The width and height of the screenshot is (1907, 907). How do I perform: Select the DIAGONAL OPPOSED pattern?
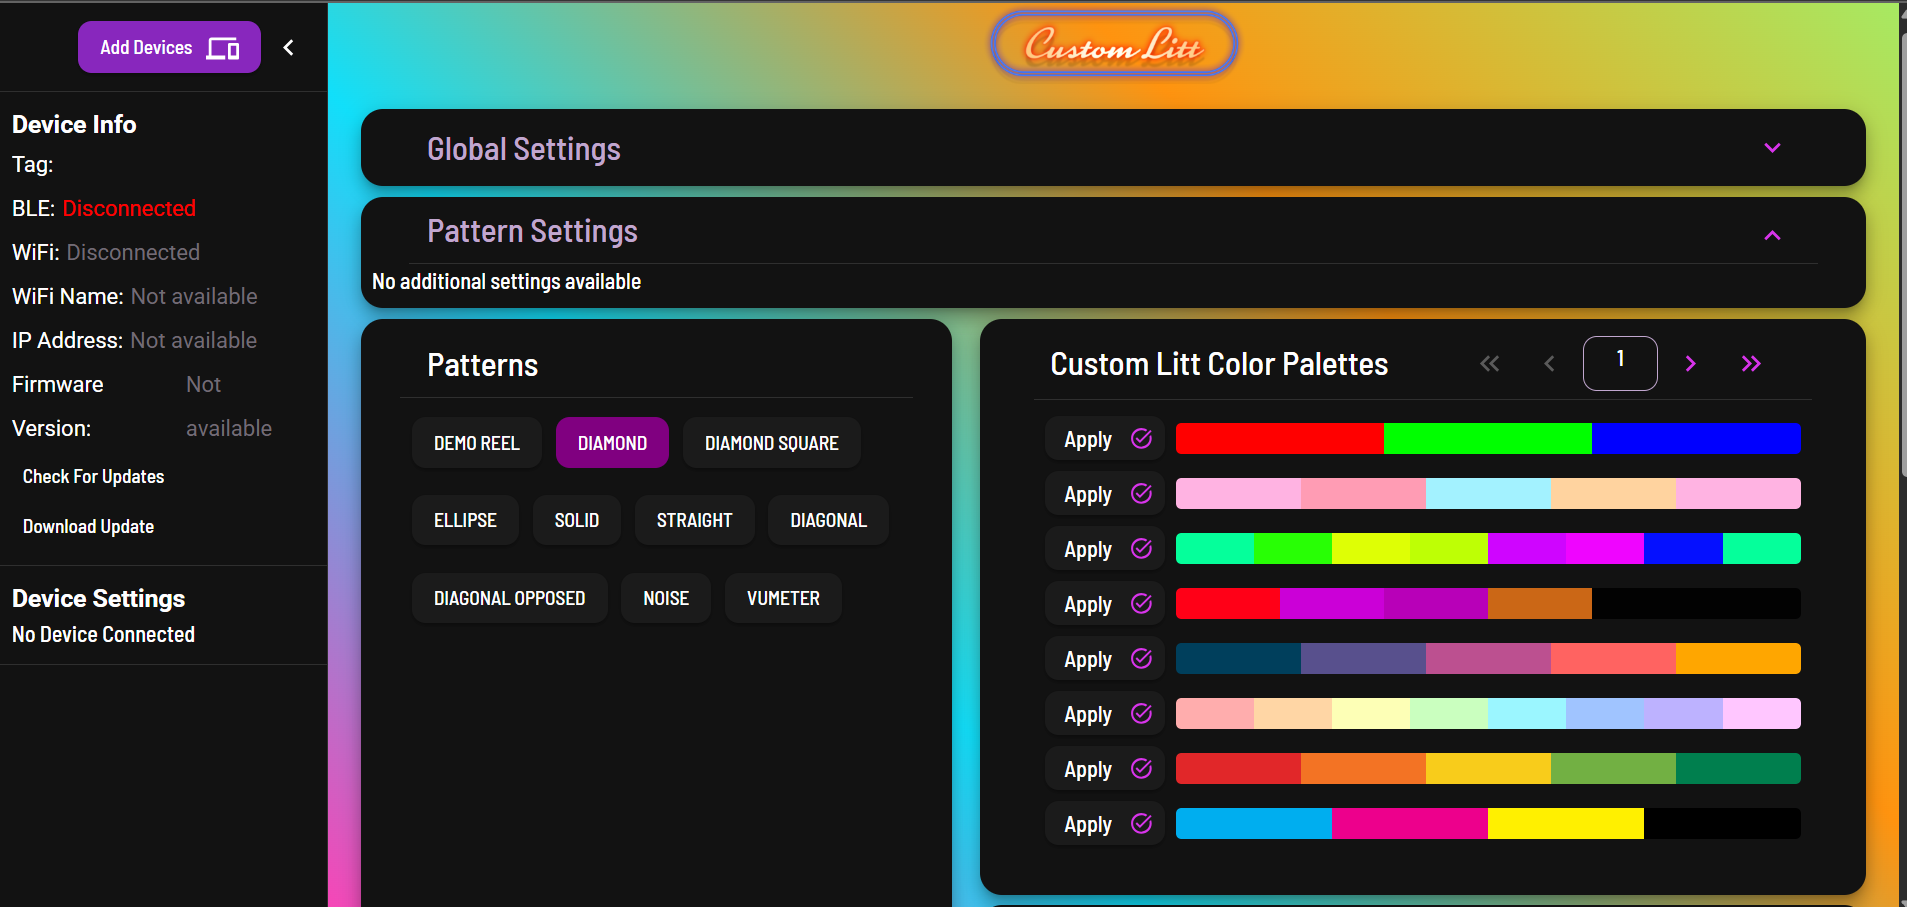509,598
